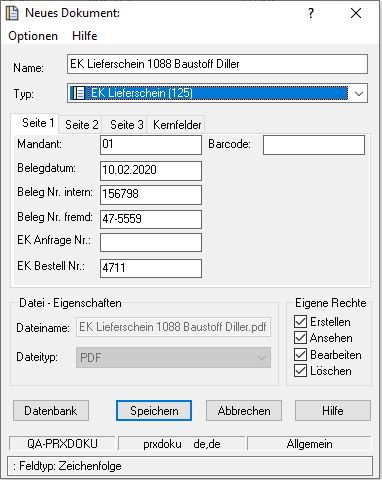Viewport: 382px width, 480px height.
Task: Open the Optionen menu
Action: (33, 36)
